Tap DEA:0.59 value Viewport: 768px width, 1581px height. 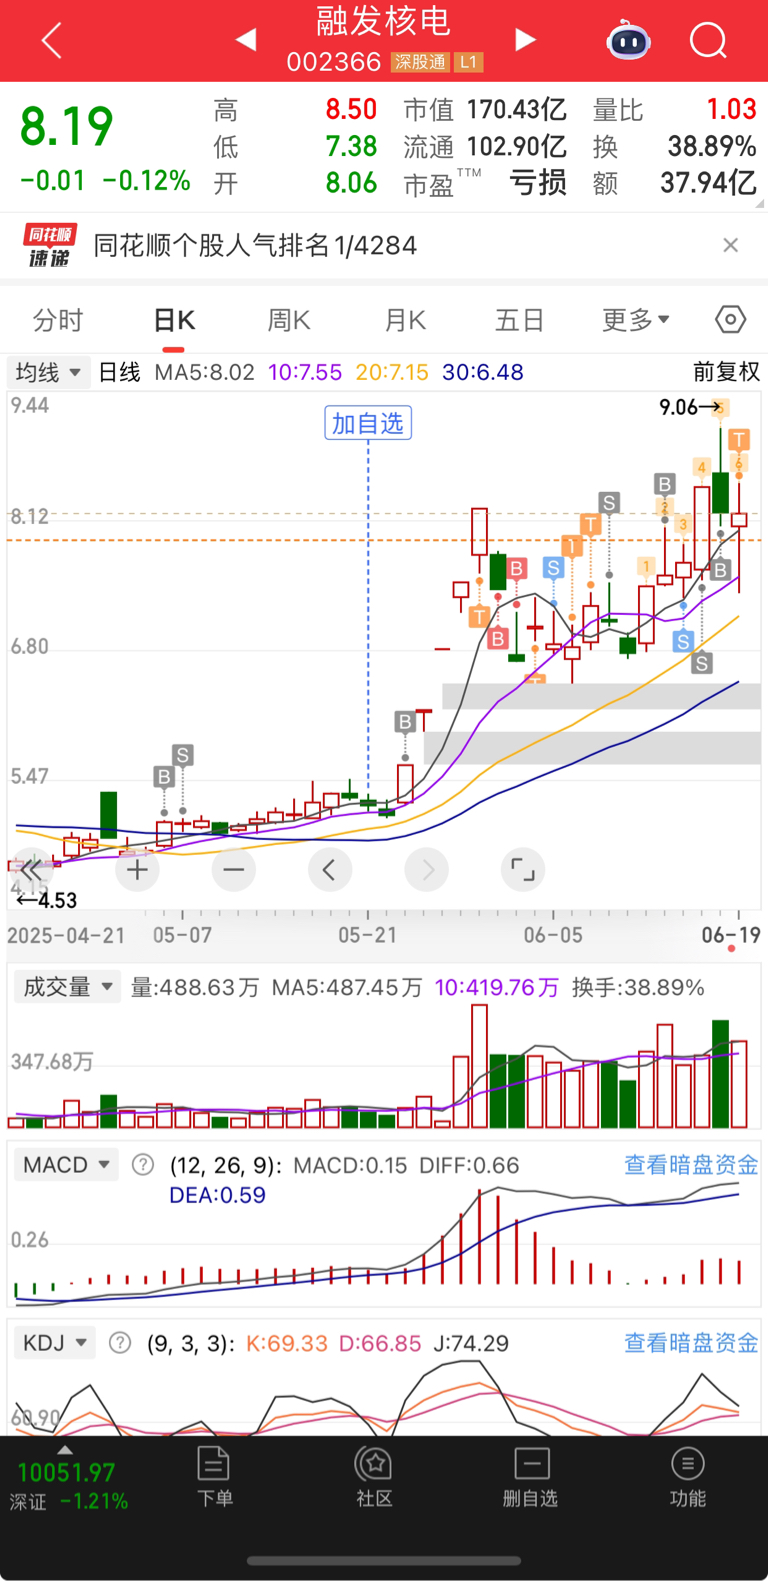click(x=217, y=1195)
